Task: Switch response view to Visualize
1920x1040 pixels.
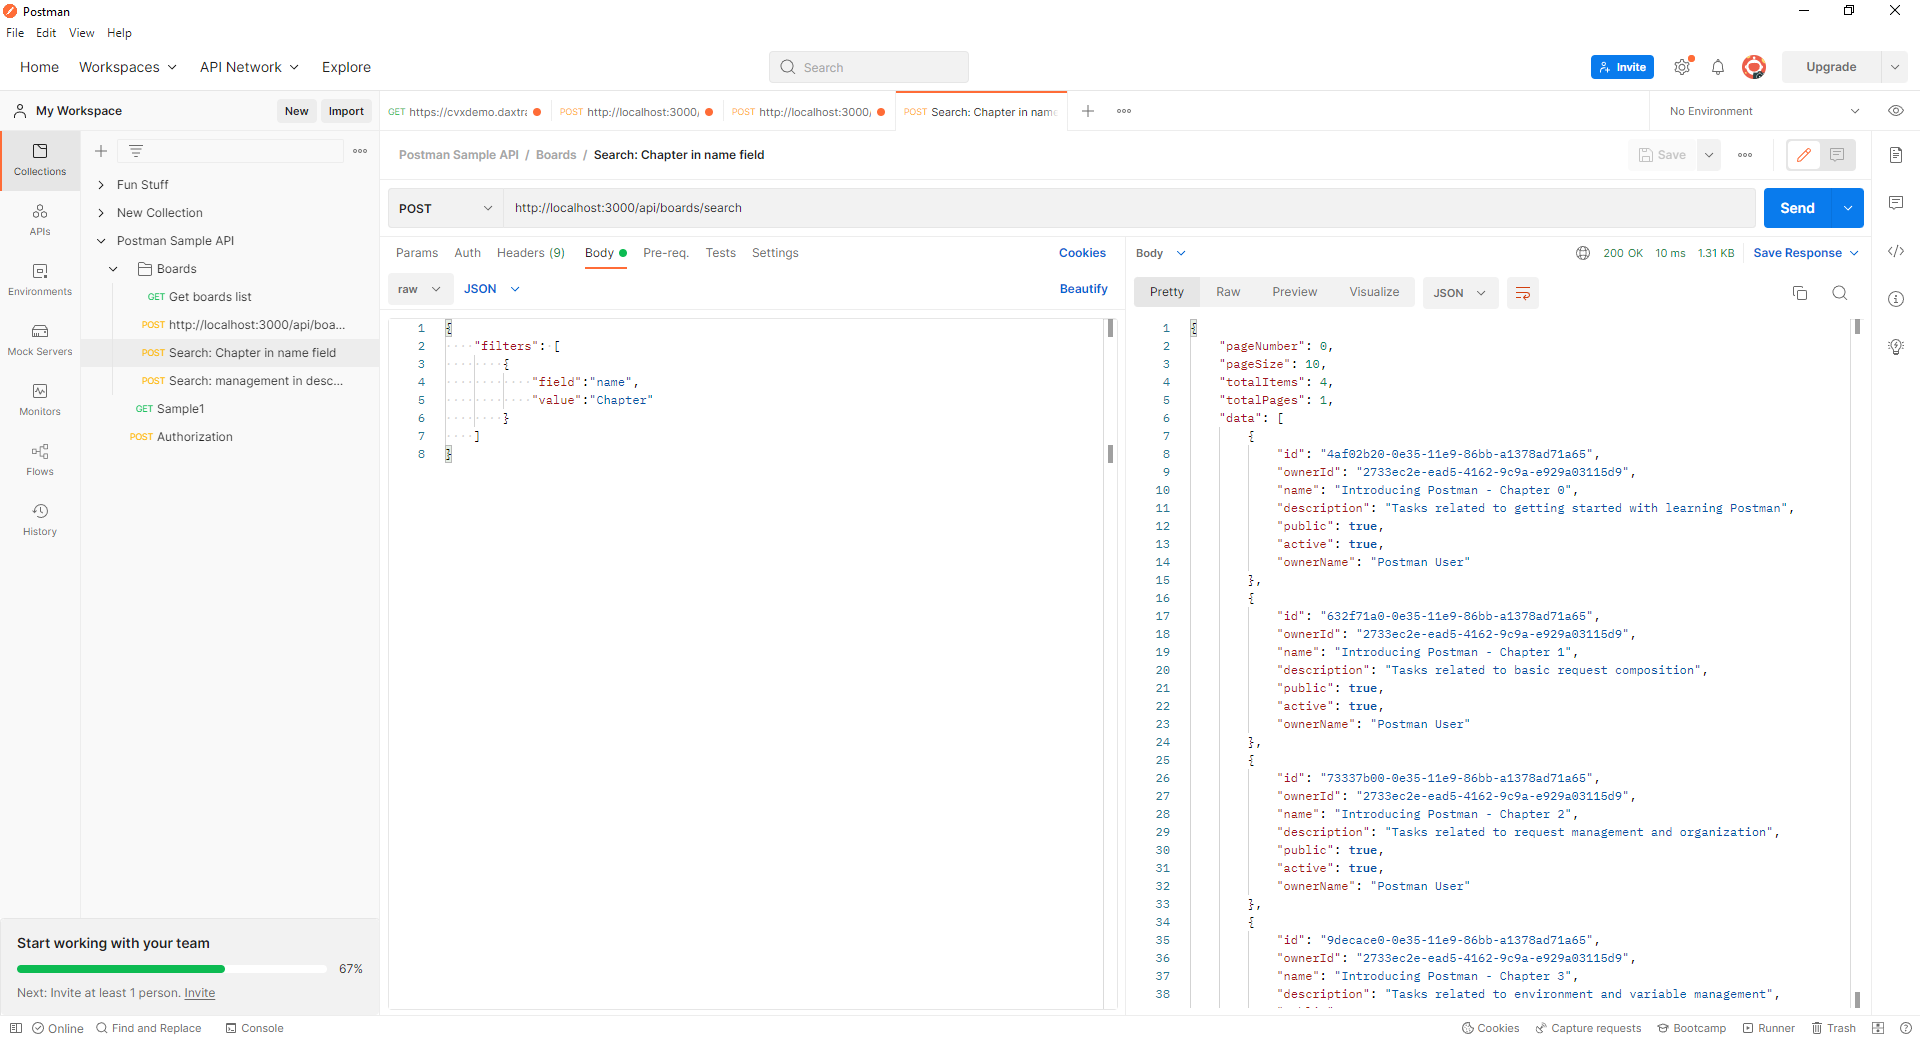Action: point(1374,292)
